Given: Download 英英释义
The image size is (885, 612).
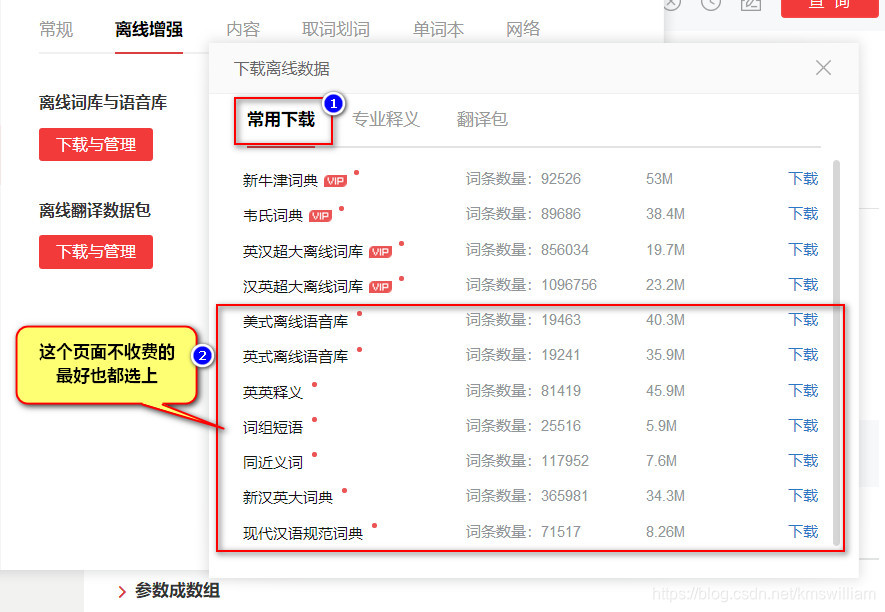Looking at the screenshot, I should (x=803, y=391).
